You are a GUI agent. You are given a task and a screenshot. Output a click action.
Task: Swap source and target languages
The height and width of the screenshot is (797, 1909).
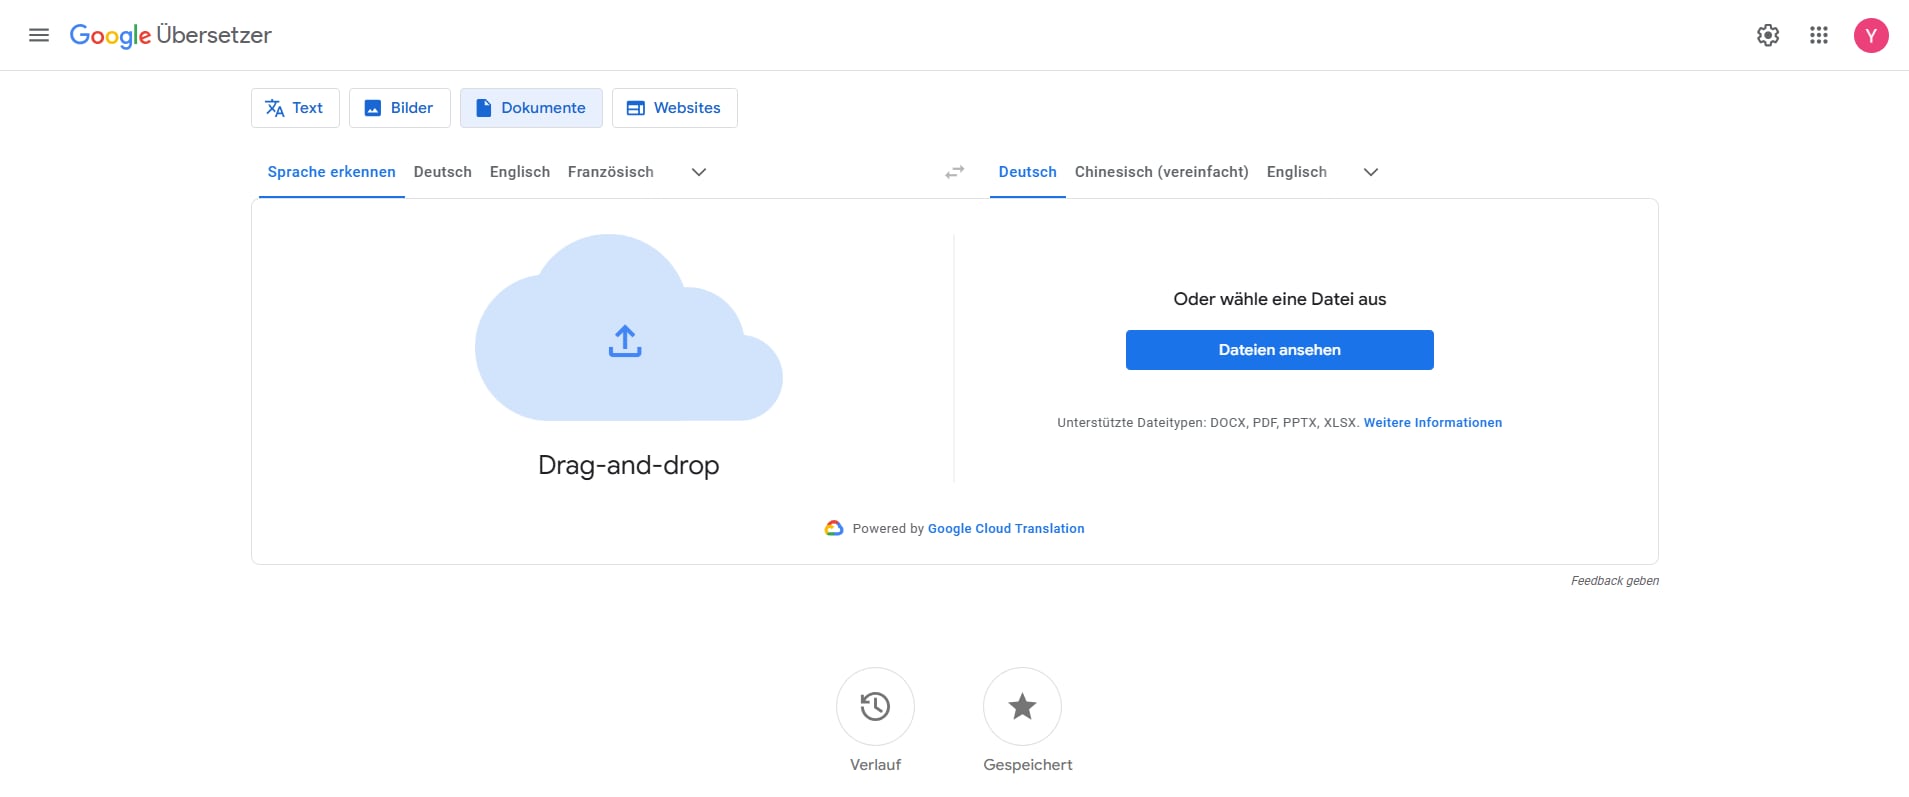pyautogui.click(x=955, y=172)
